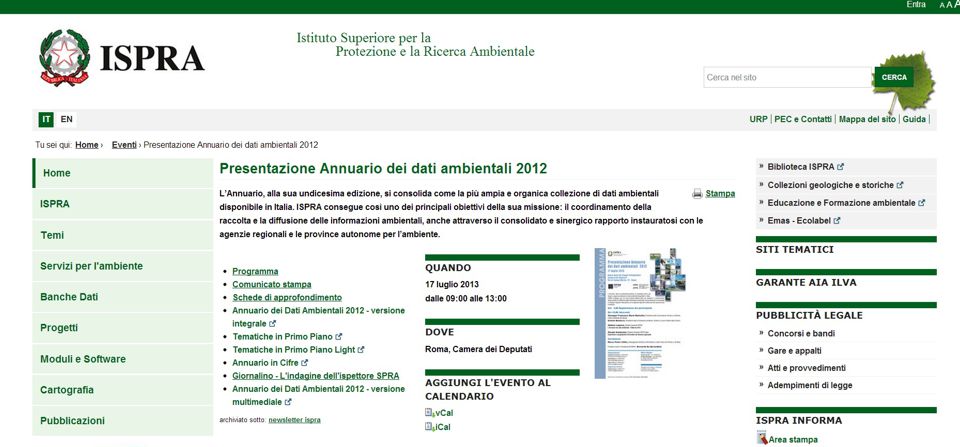The width and height of the screenshot is (960, 447).
Task: Open the Comunicato stampa link
Action: [272, 285]
